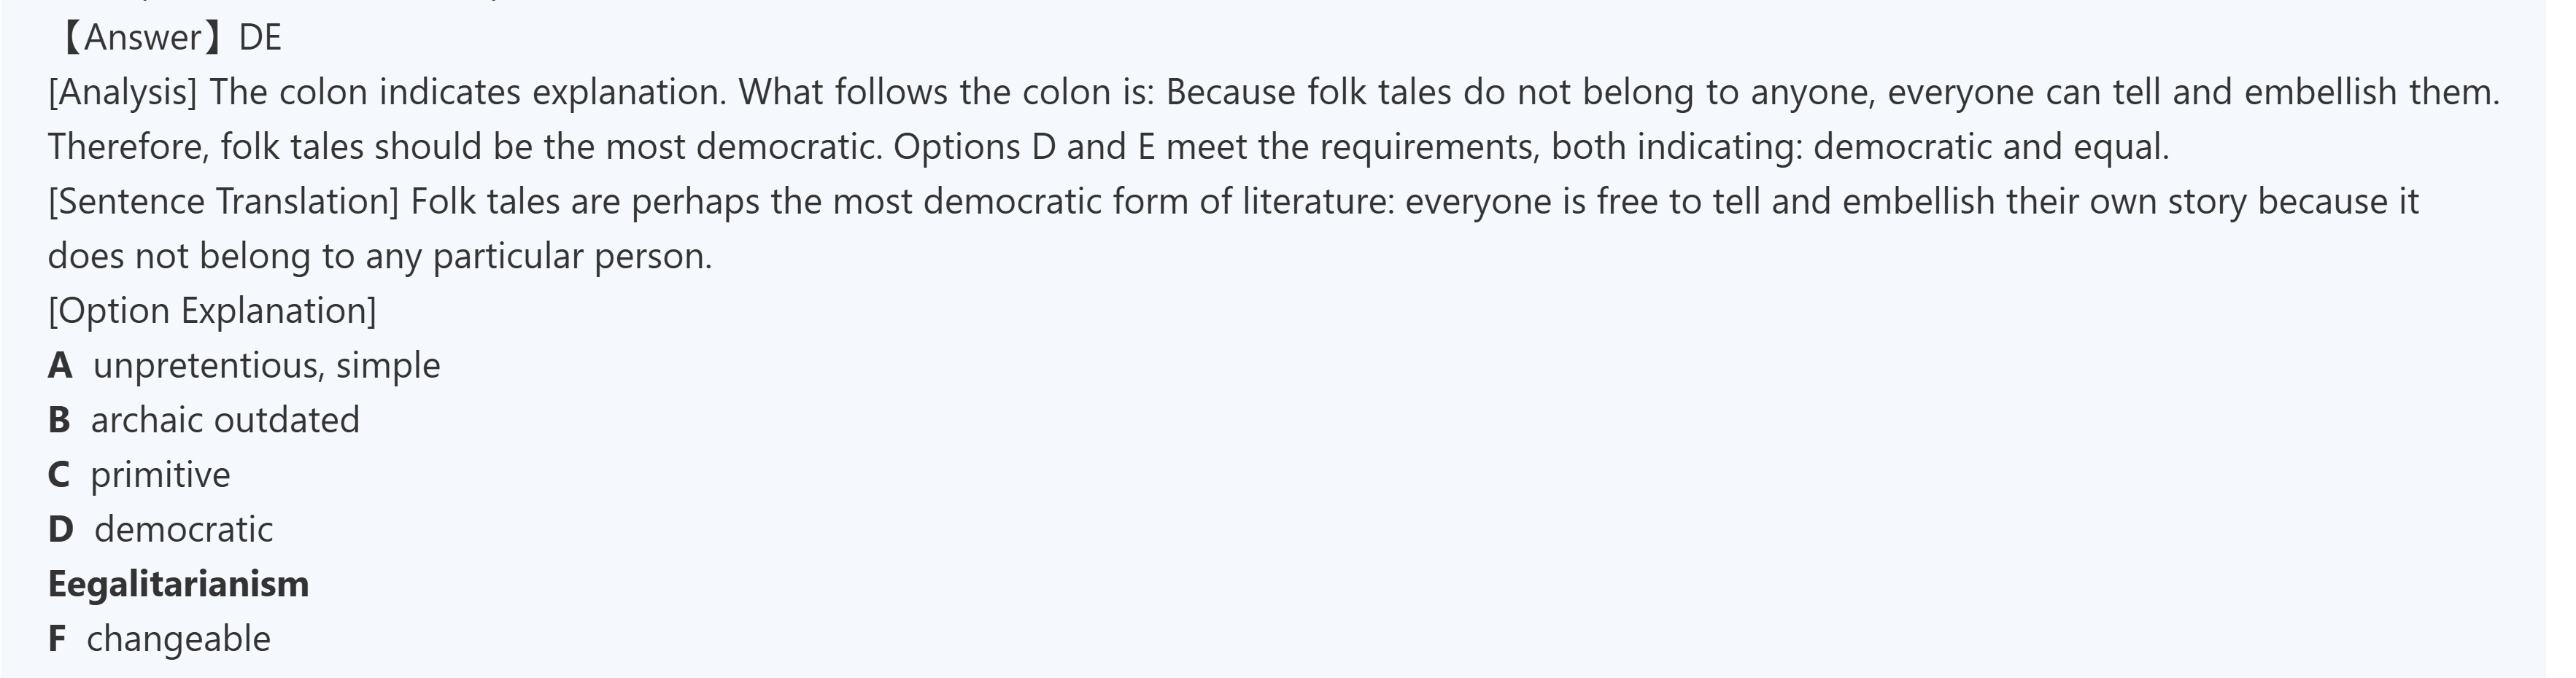Click the [Option Explanation] heading
This screenshot has height=678, width=2576.
click(212, 311)
